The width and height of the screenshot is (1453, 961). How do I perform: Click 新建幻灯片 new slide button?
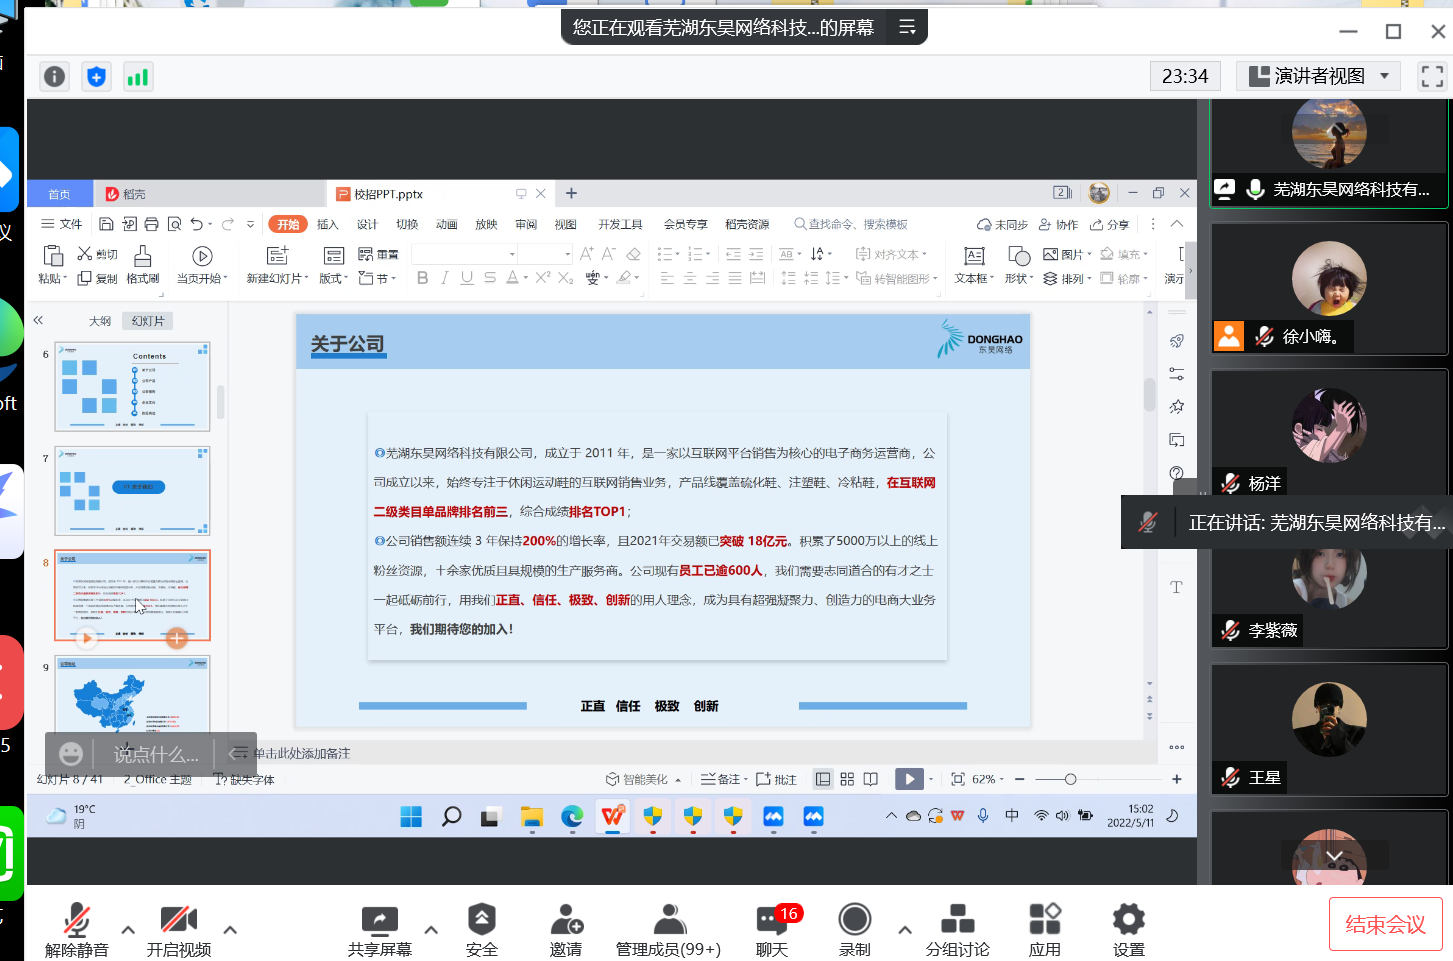point(277,265)
